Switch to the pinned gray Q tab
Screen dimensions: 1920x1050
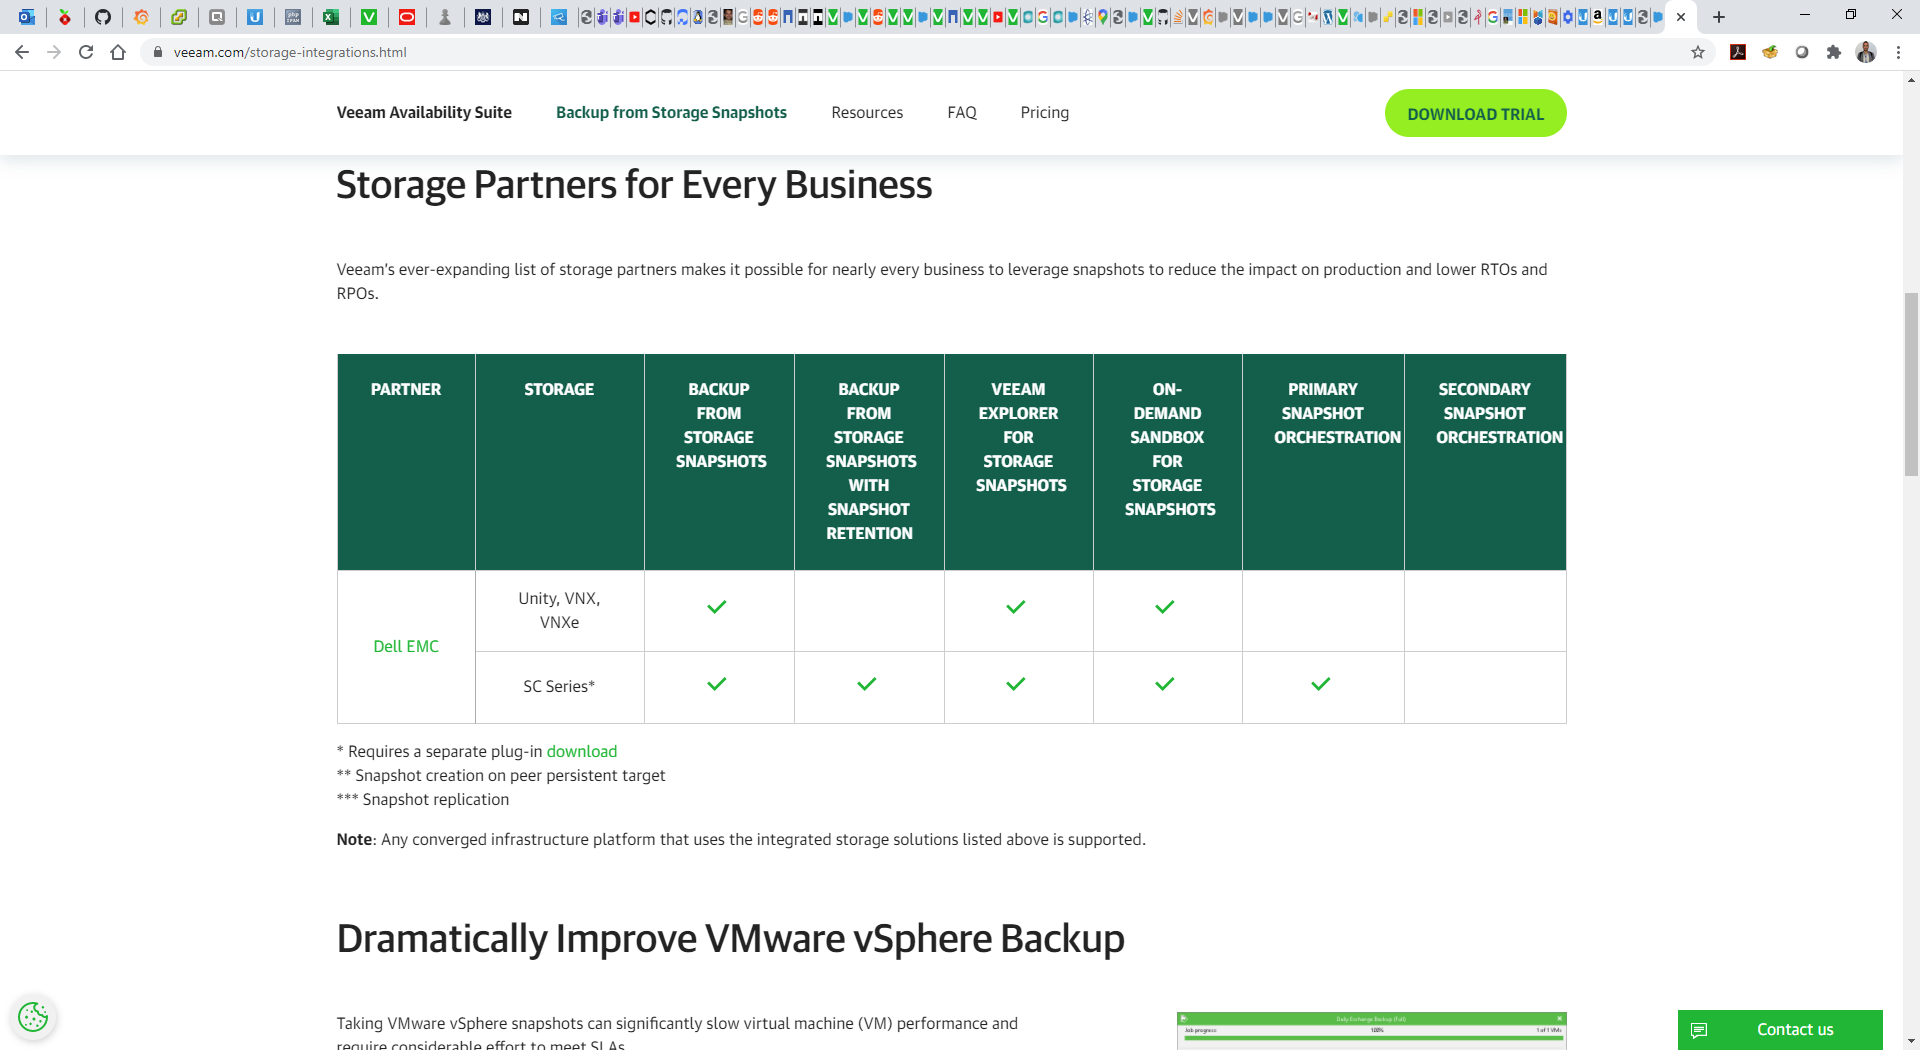[x=217, y=17]
